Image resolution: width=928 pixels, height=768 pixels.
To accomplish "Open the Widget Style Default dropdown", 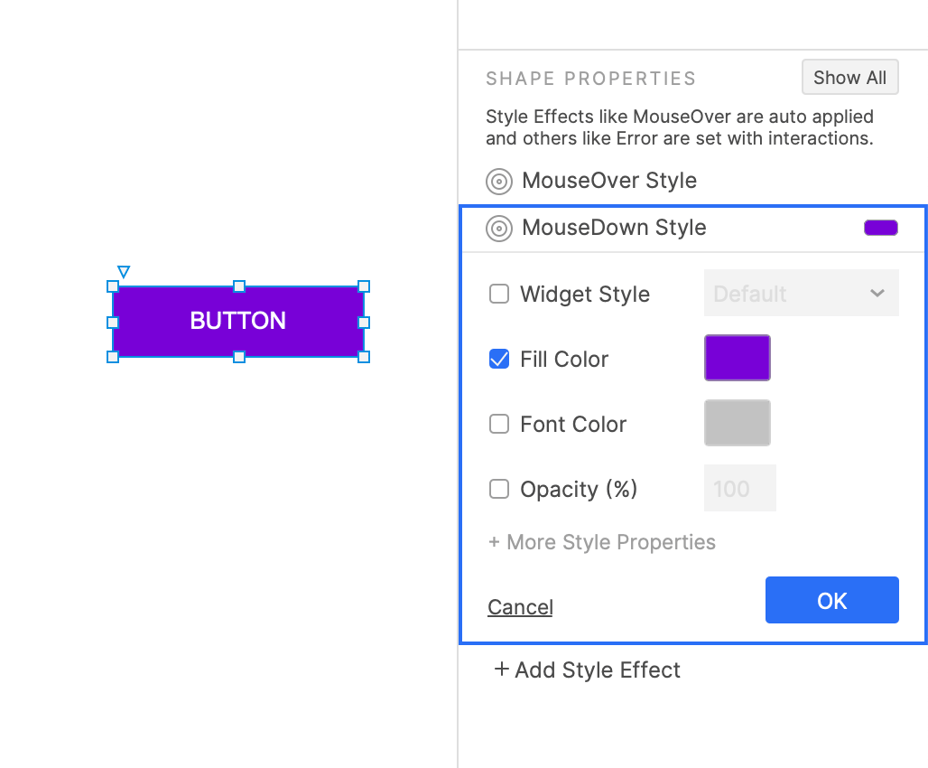I will [x=801, y=294].
